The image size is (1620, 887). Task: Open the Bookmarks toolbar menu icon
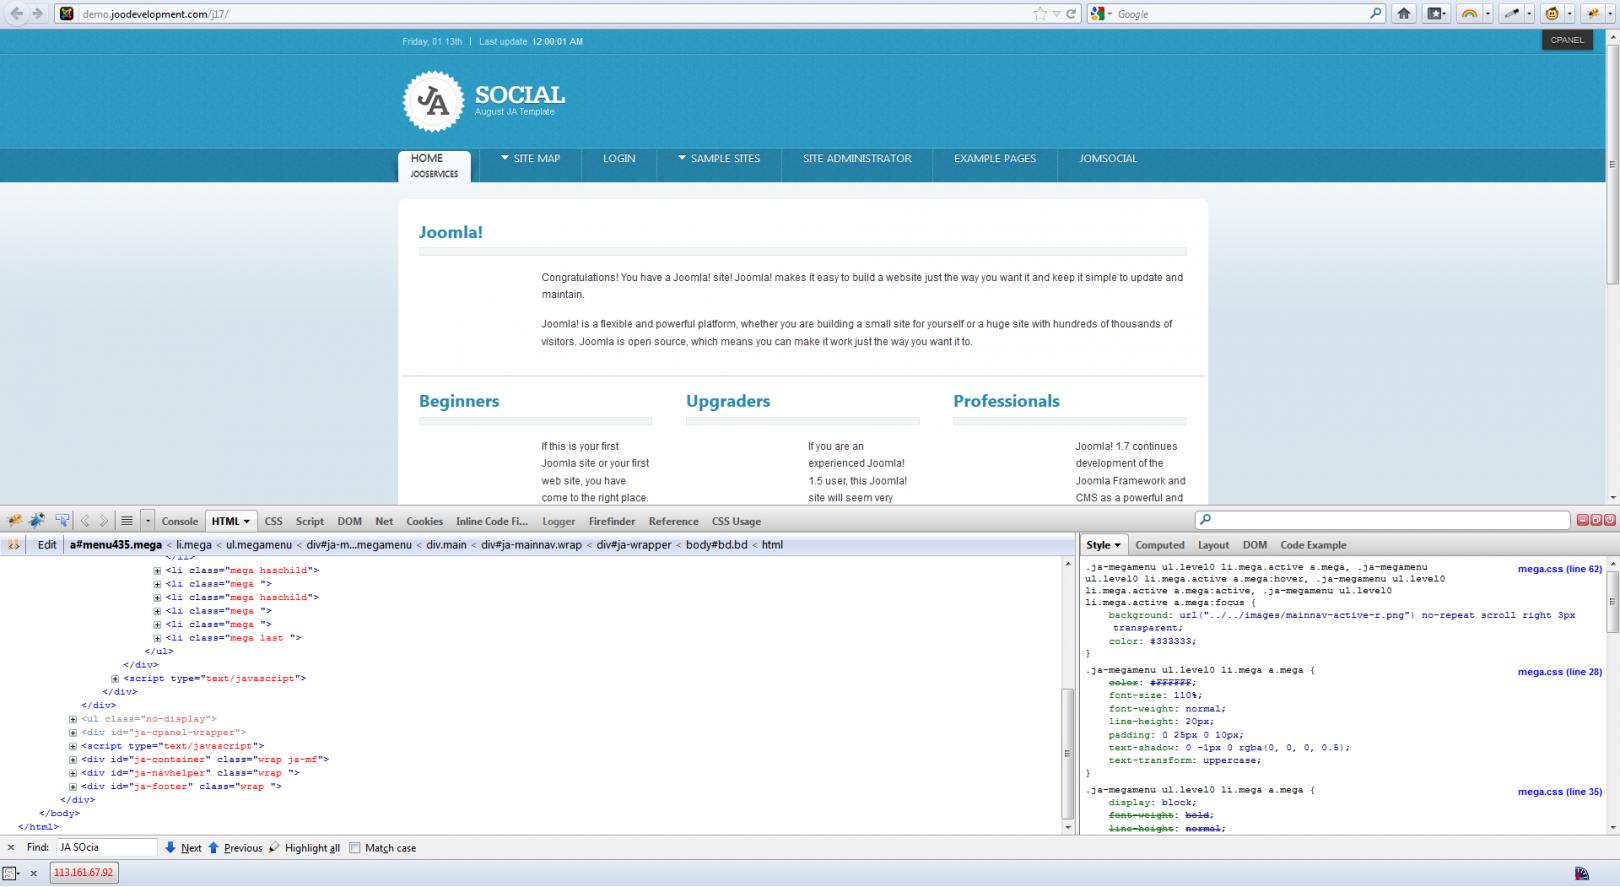[x=1436, y=14]
